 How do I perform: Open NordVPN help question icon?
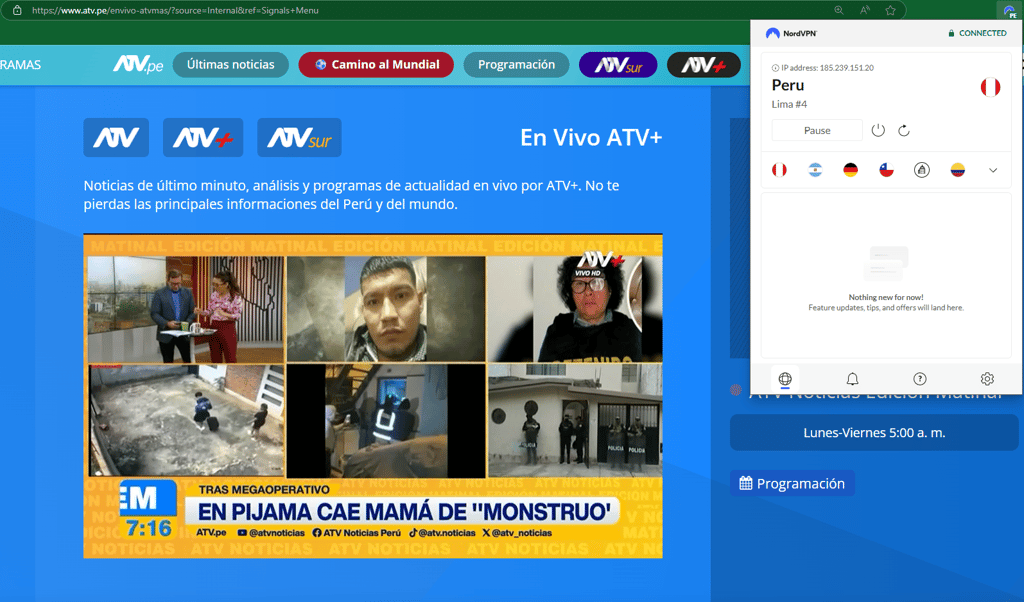(920, 379)
